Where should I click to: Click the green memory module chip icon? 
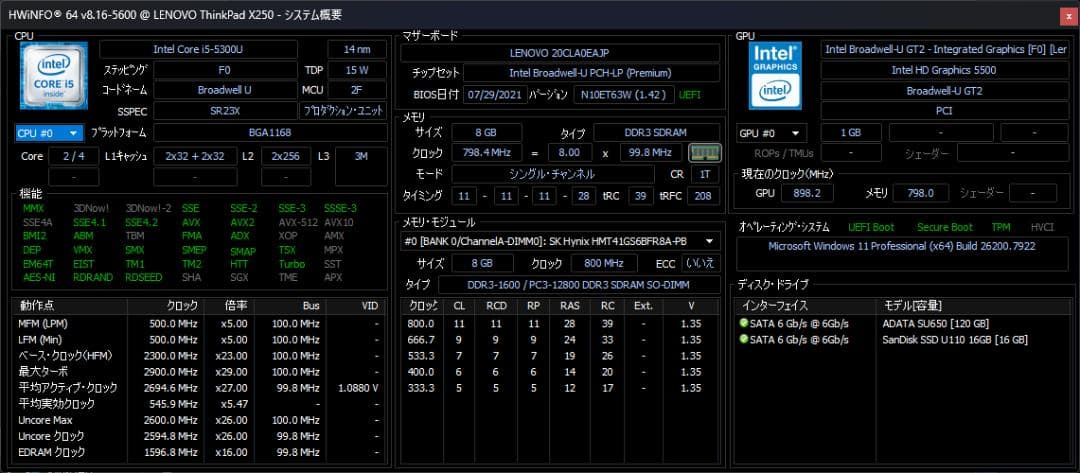coord(705,153)
